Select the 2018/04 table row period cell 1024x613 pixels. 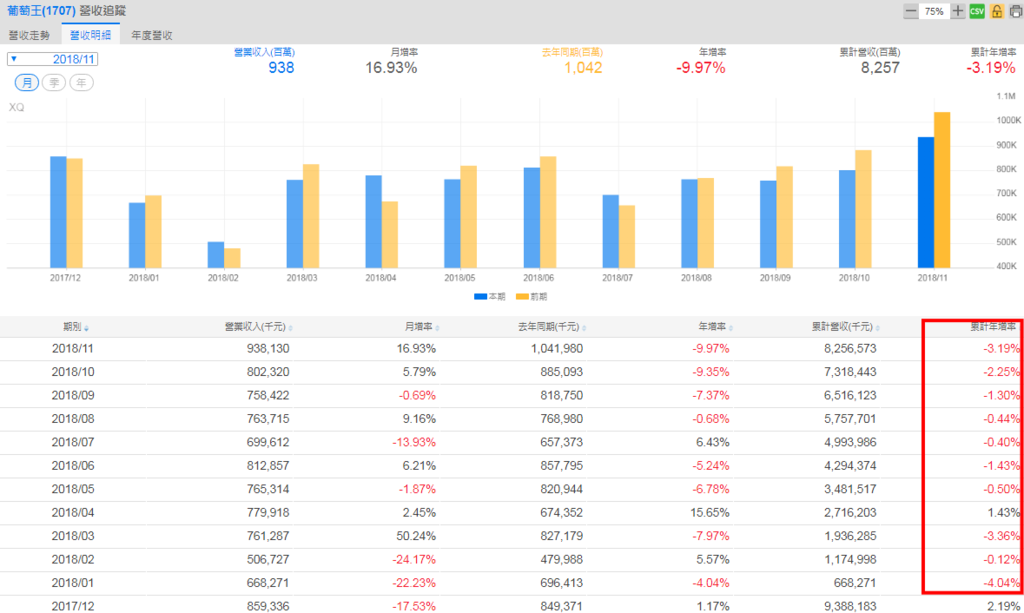tap(72, 513)
